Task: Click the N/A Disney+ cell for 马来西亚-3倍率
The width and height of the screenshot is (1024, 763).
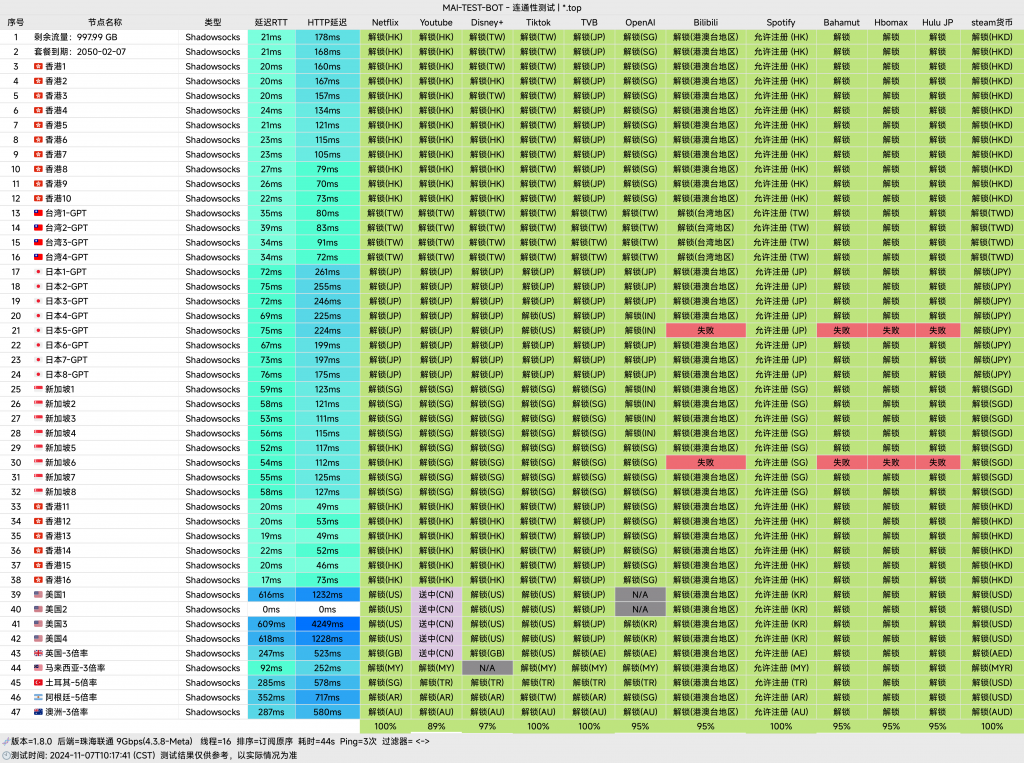Action: (x=487, y=668)
